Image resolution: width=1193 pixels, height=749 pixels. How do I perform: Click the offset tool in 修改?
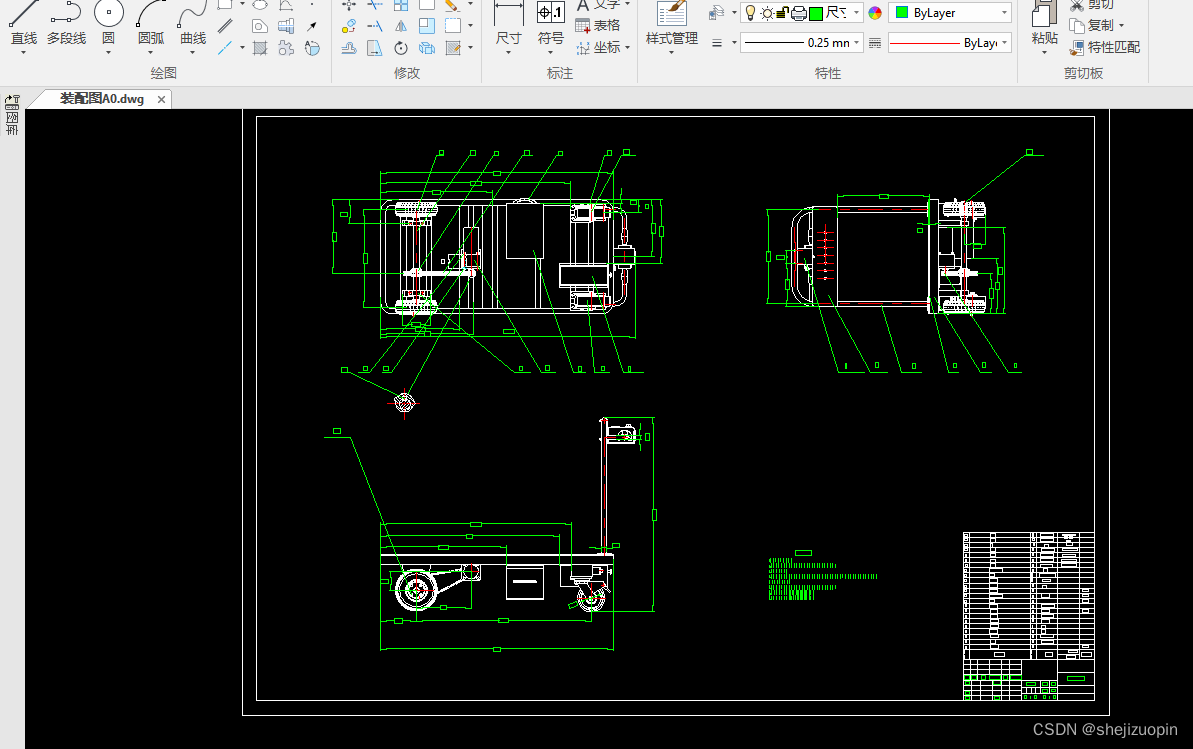[x=349, y=48]
